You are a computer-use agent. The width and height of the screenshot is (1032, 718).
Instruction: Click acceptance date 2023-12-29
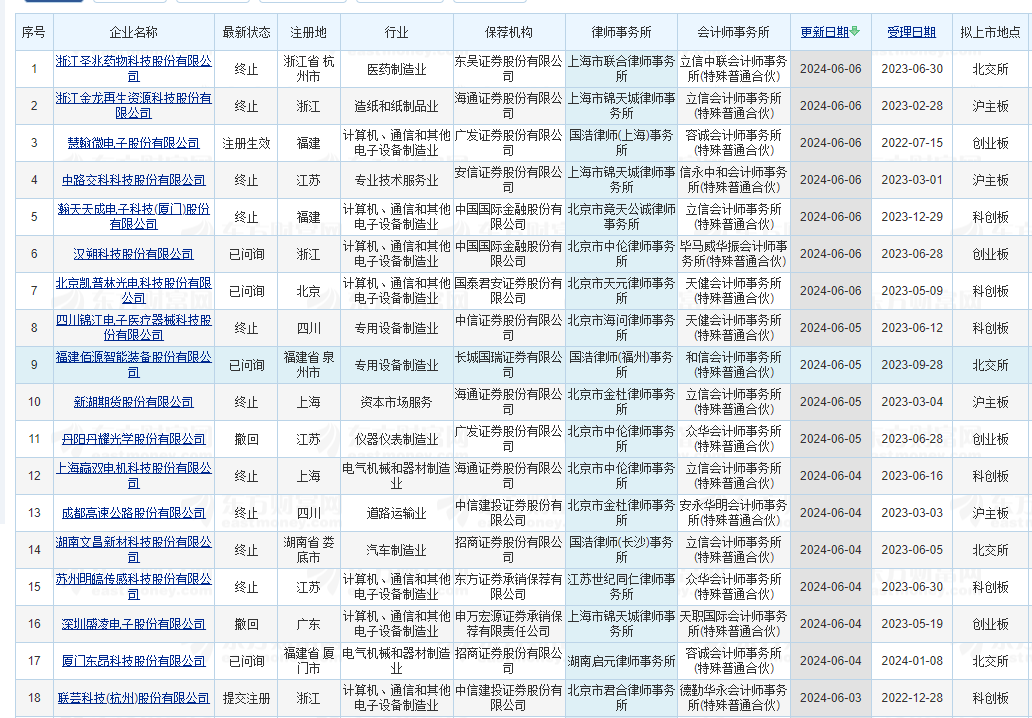(912, 217)
